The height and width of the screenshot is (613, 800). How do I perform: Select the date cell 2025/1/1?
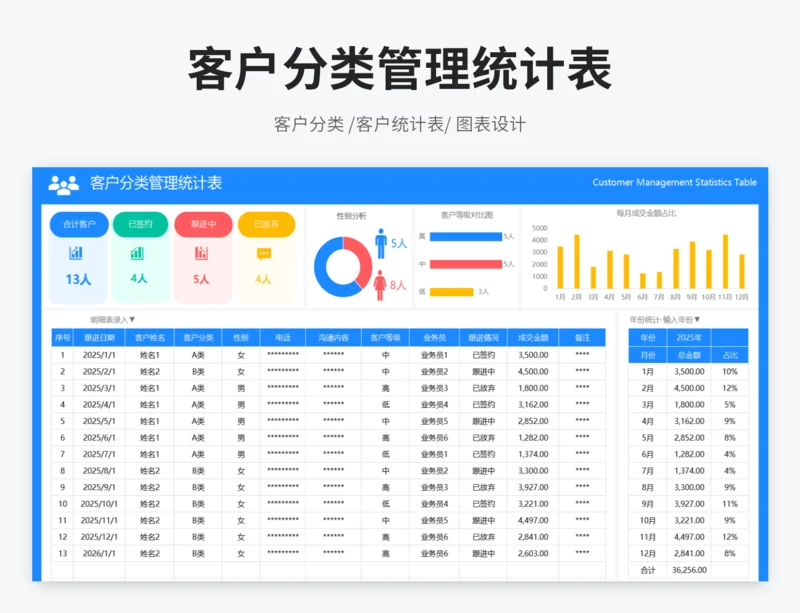click(99, 355)
